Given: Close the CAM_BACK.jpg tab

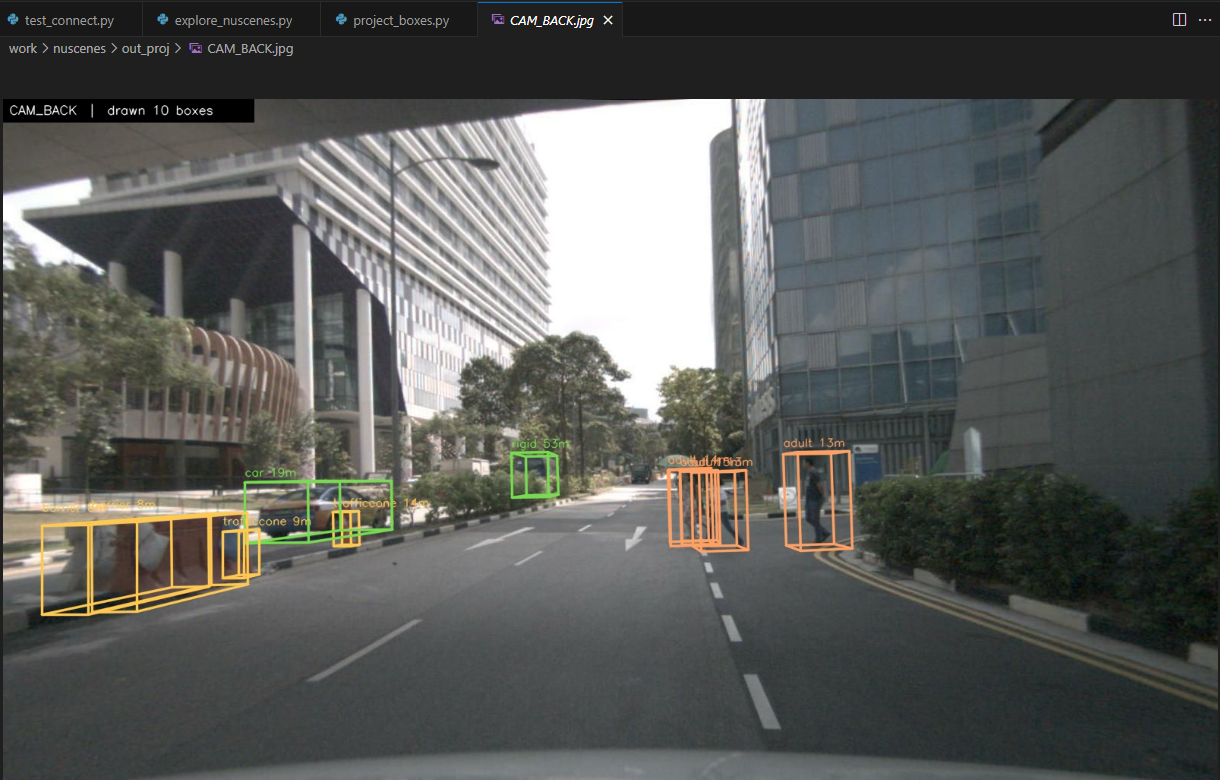Looking at the screenshot, I should point(608,20).
